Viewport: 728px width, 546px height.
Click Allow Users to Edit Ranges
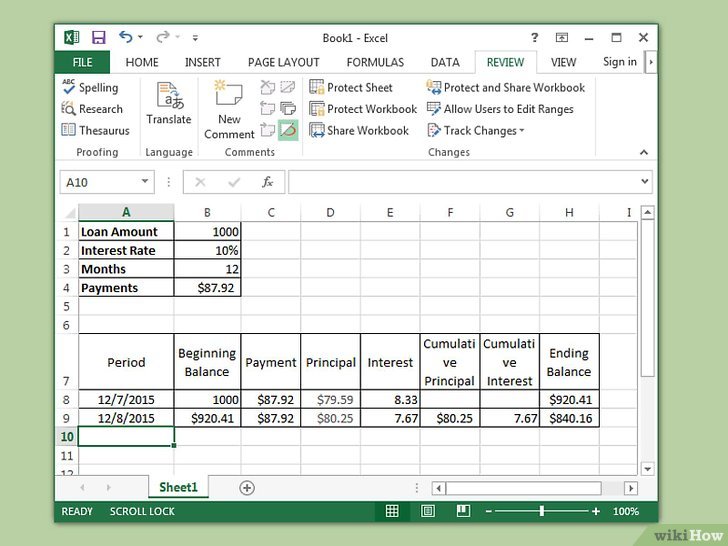click(x=500, y=109)
